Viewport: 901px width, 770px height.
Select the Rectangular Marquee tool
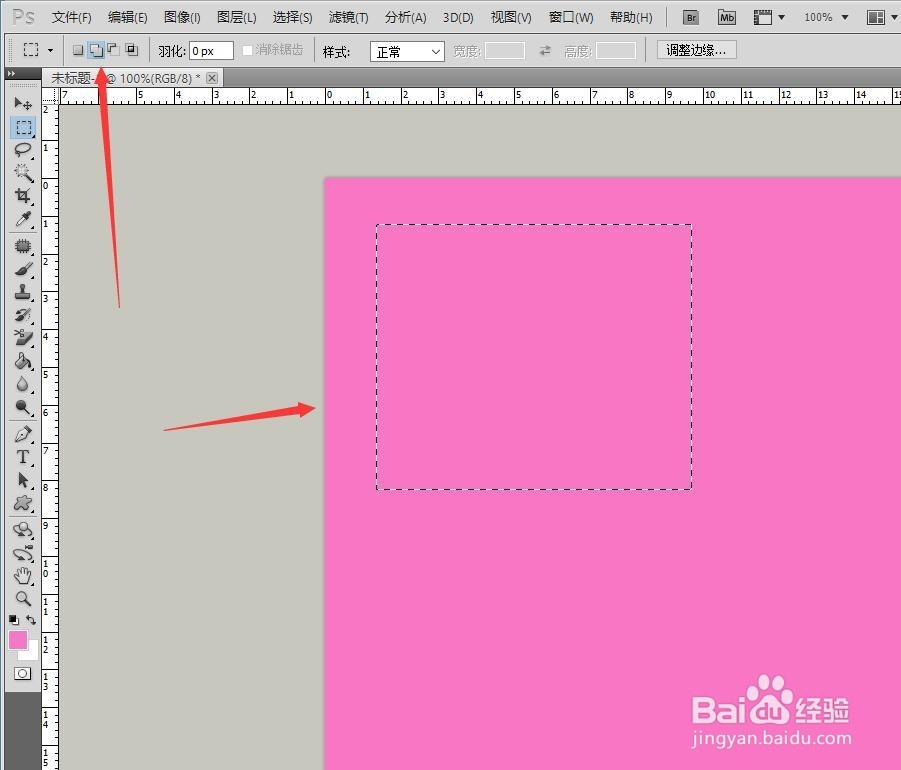click(x=23, y=127)
